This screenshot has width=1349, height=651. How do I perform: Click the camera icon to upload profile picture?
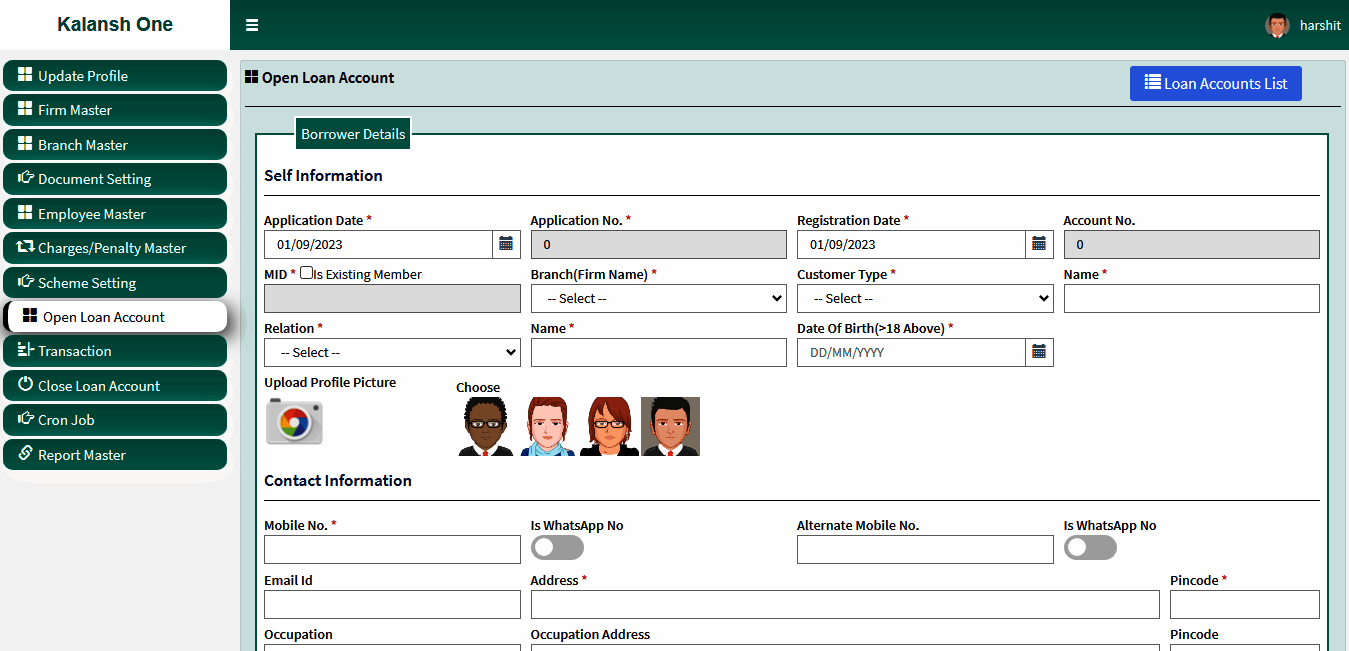coord(294,421)
